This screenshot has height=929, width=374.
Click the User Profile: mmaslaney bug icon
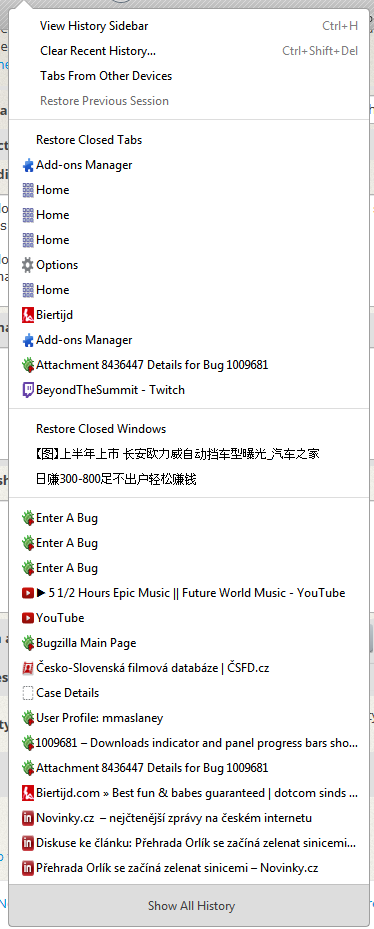28,717
